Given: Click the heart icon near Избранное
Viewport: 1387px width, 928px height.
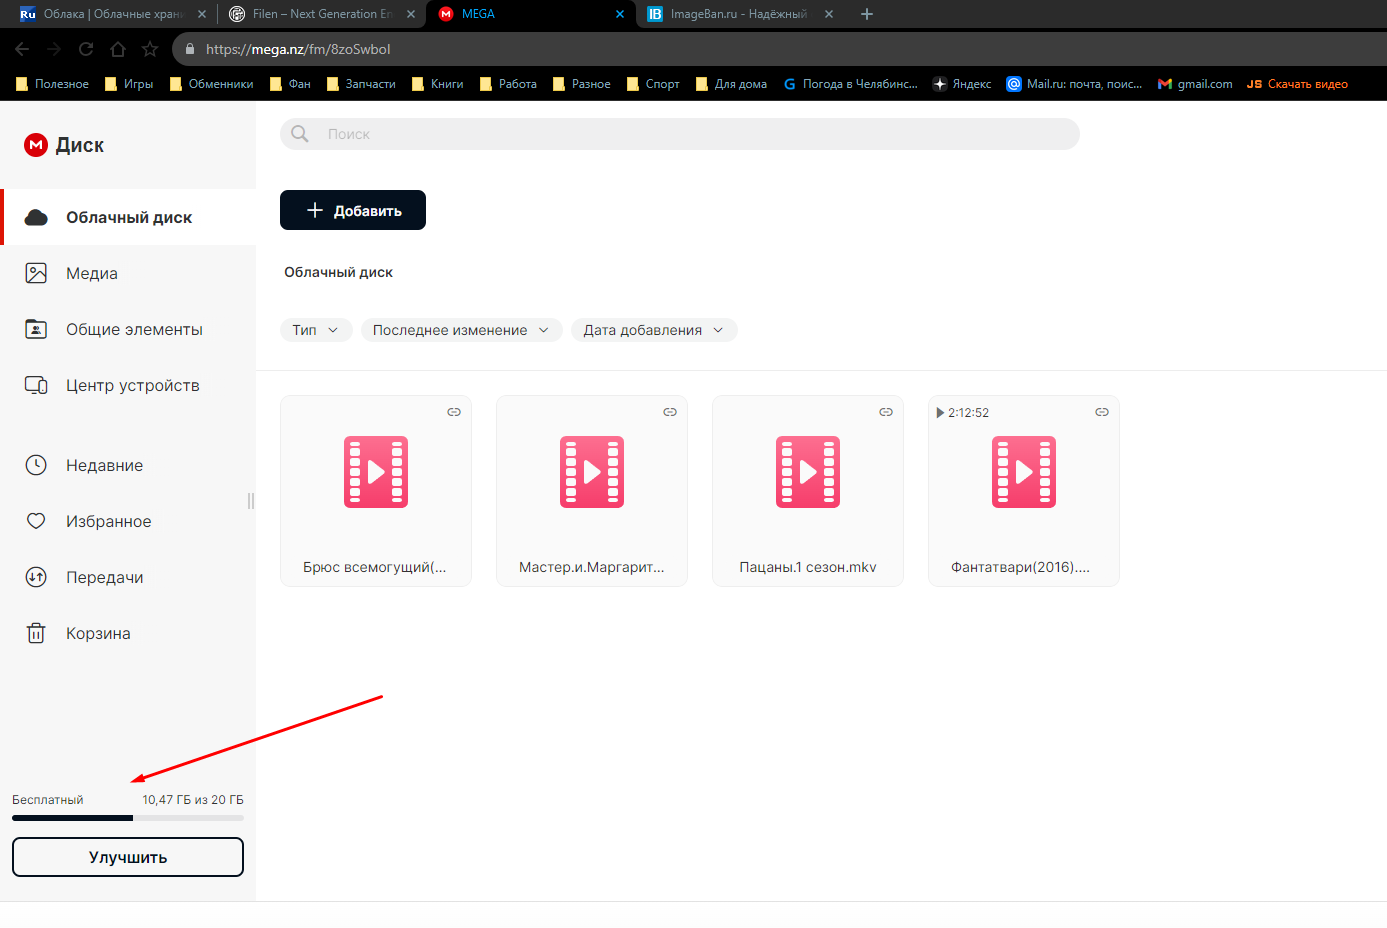Looking at the screenshot, I should [36, 521].
